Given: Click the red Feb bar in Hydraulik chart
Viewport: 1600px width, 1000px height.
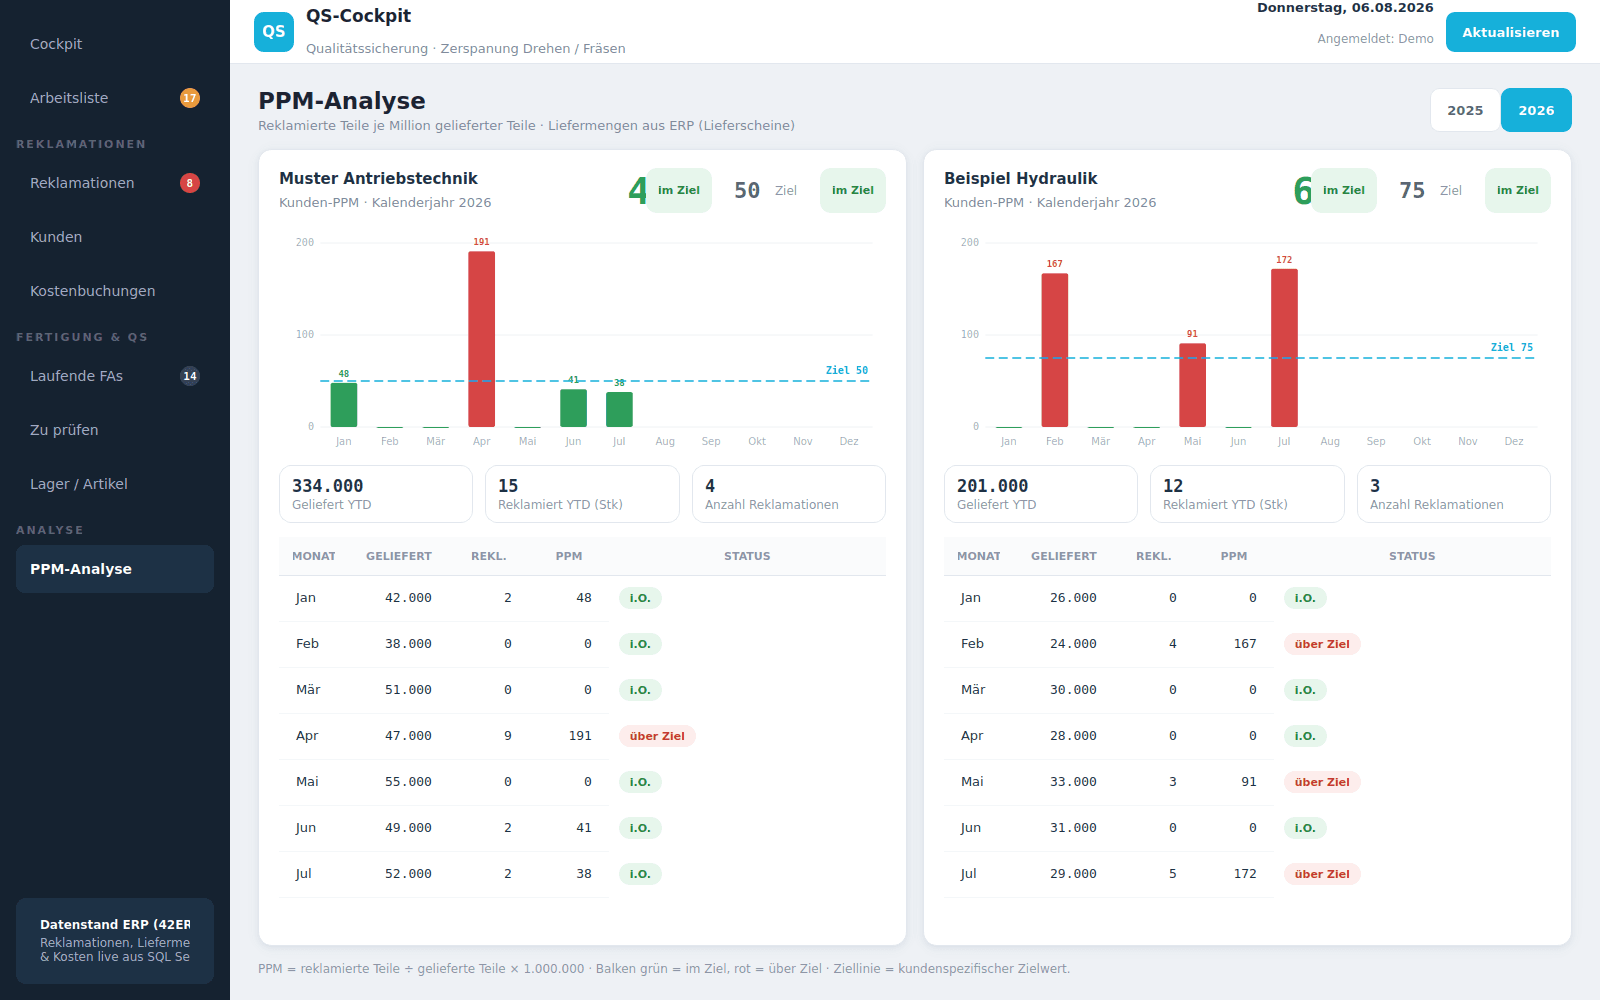Looking at the screenshot, I should 1055,350.
